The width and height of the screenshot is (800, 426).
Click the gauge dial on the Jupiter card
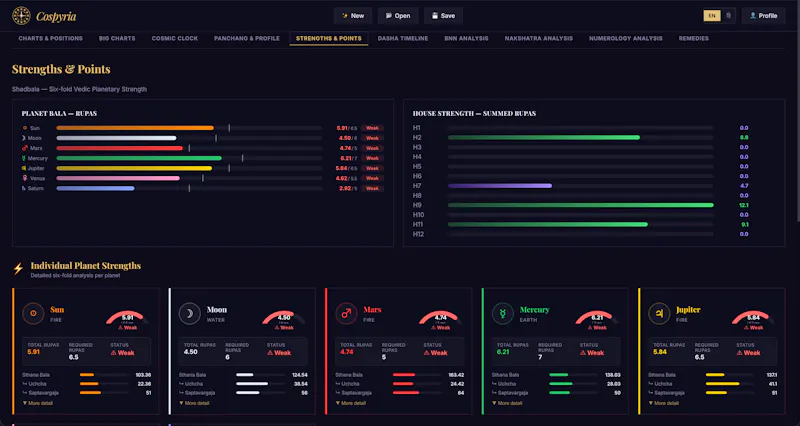pos(753,318)
